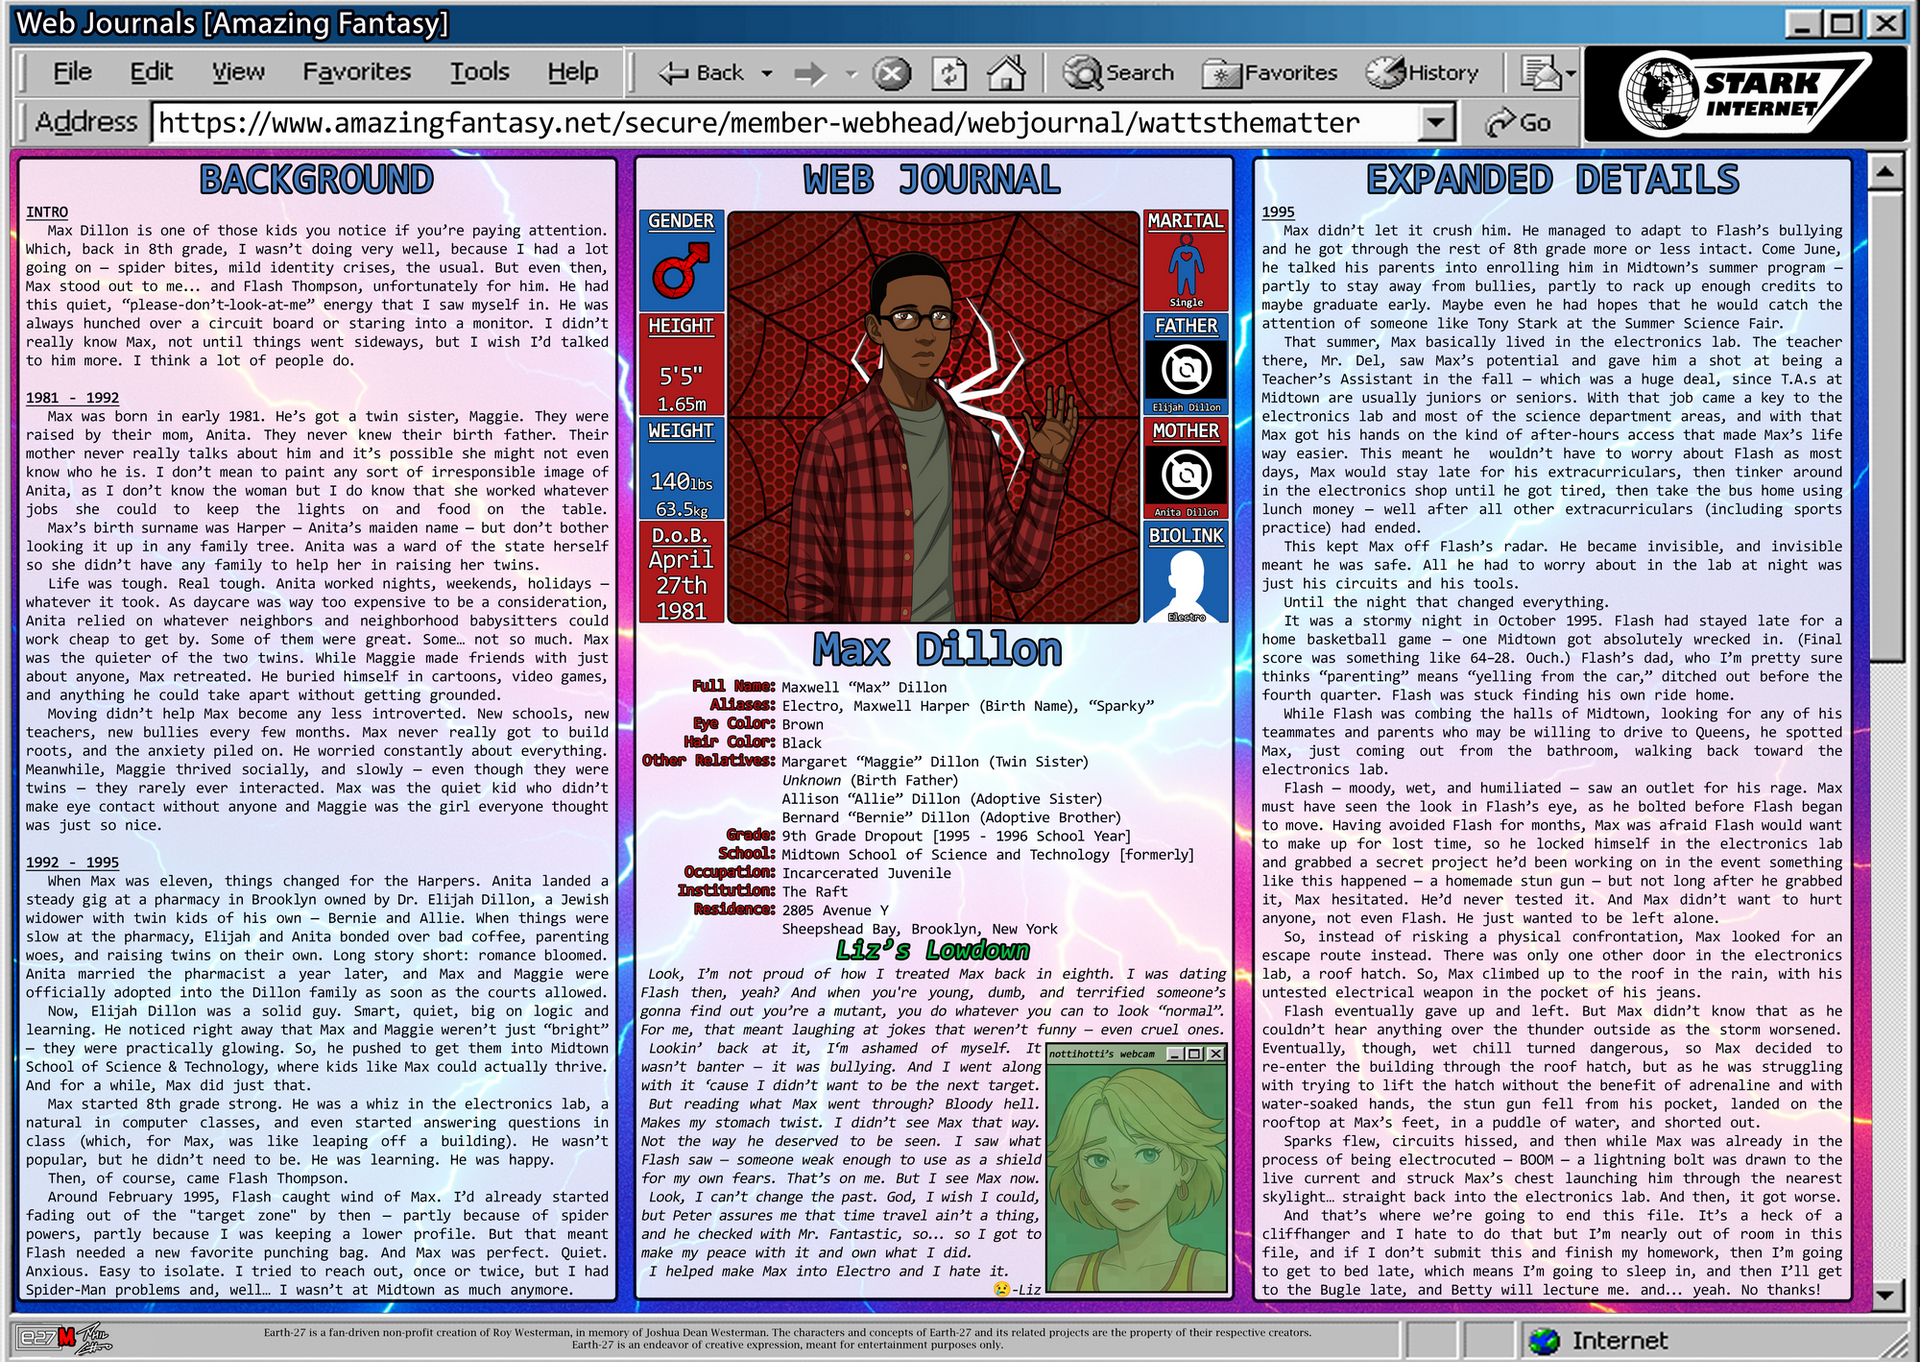This screenshot has height=1362, width=1920.
Task: Click the Internet zone globe icon
Action: coord(1545,1340)
